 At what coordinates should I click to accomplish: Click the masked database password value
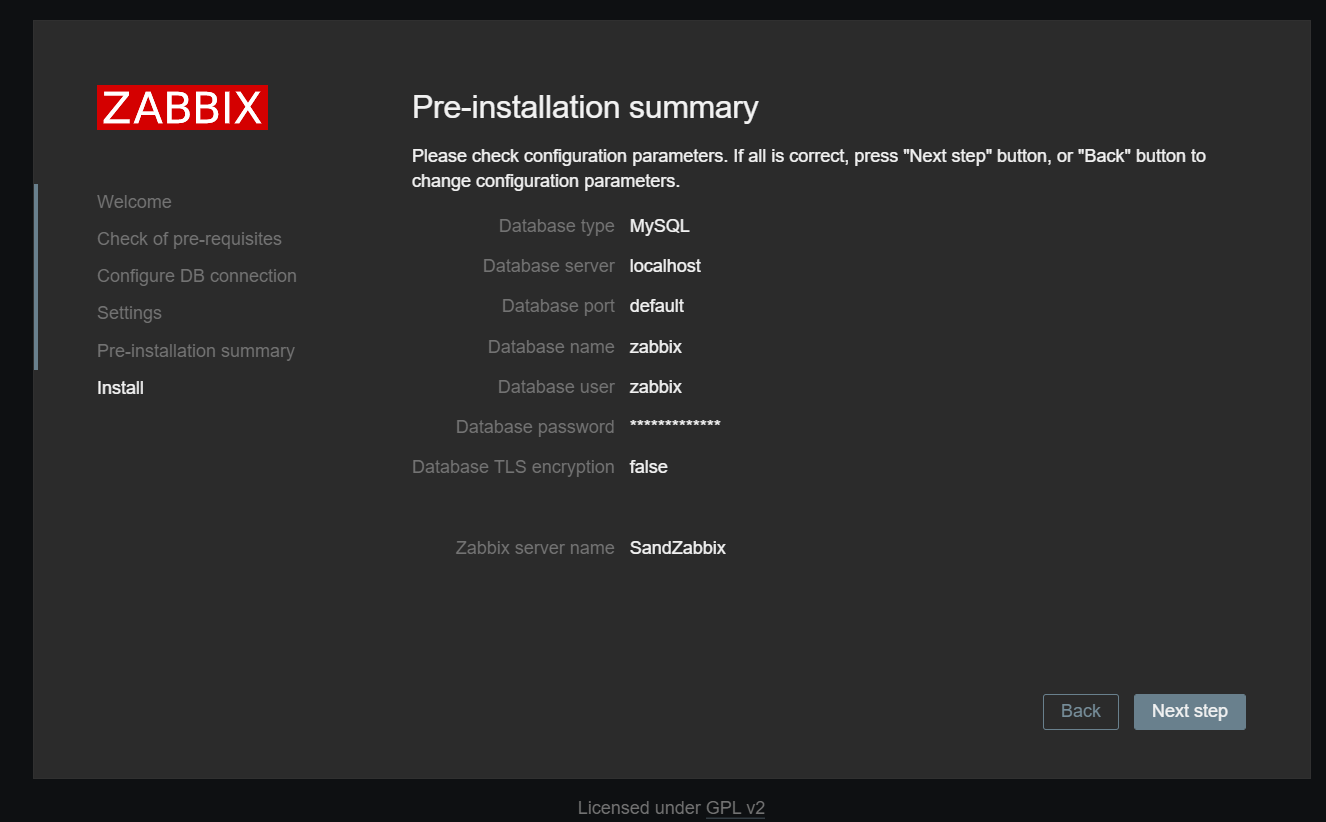click(674, 426)
